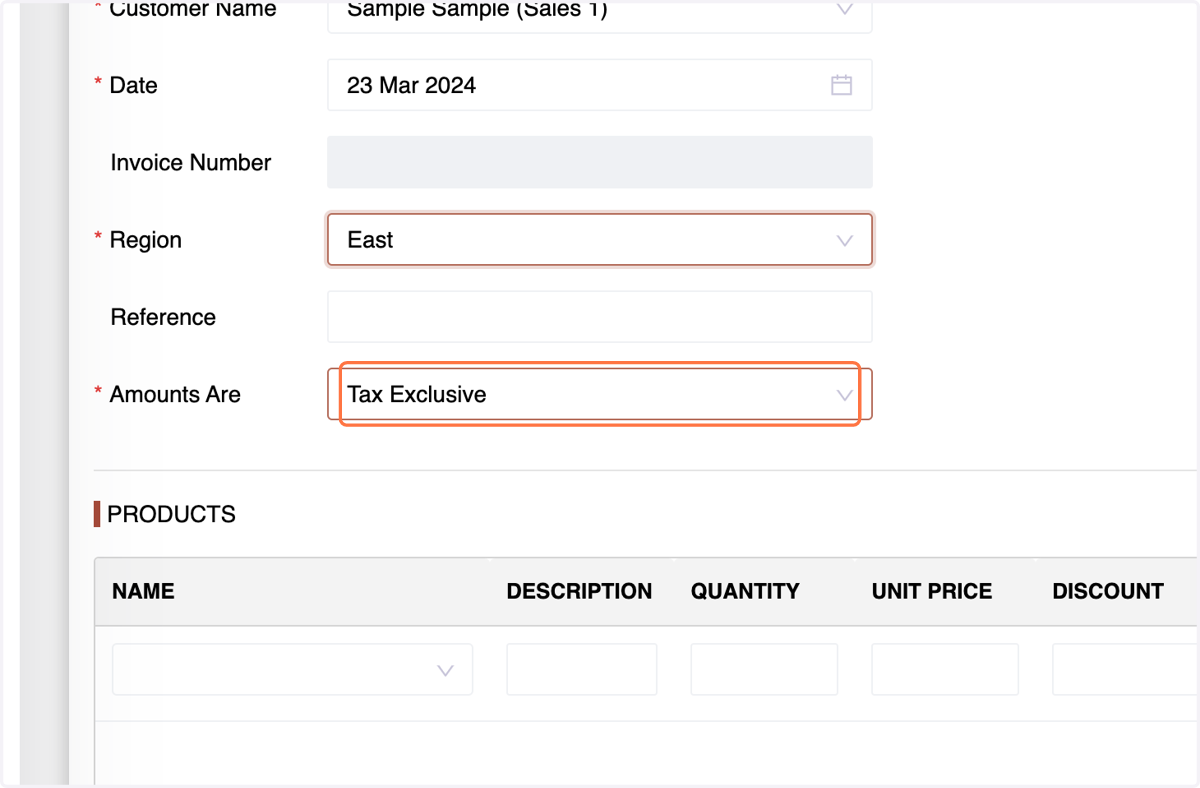Click the NAME column header
The image size is (1200, 788).
tap(143, 591)
